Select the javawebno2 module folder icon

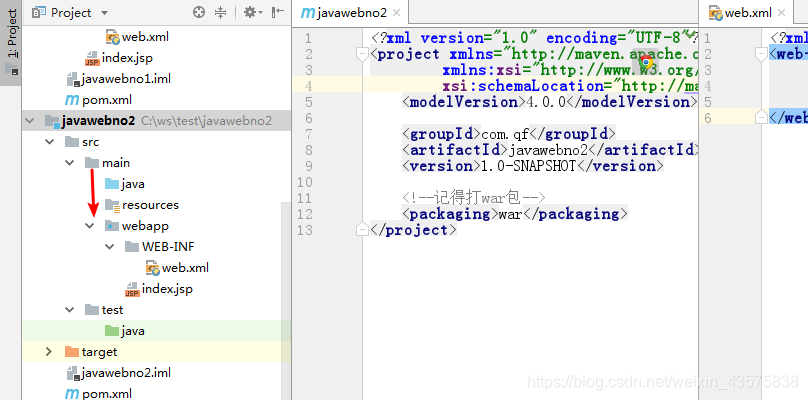[52, 121]
